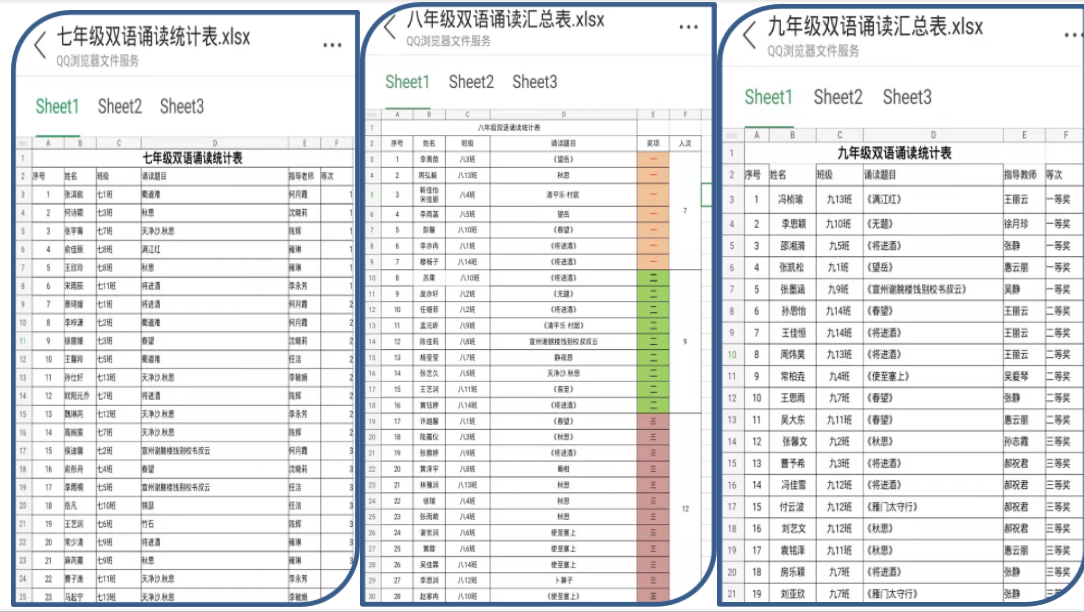1084x612 pixels.
Task: Click the 九年级双语诵读统计表 title cell
Action: click(x=893, y=153)
